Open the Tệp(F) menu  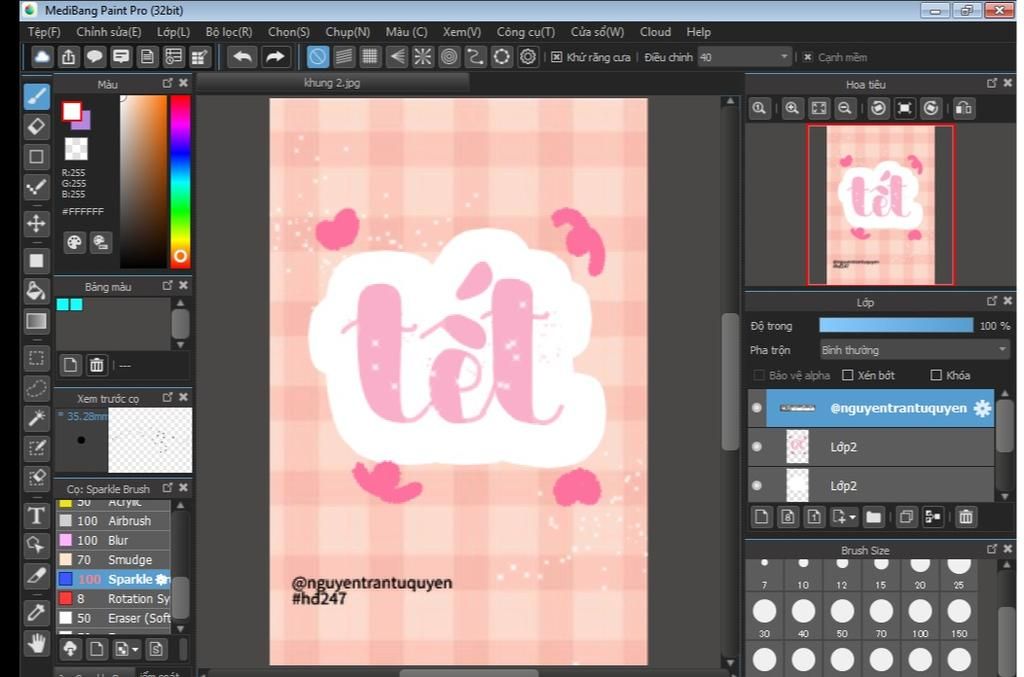(x=44, y=32)
